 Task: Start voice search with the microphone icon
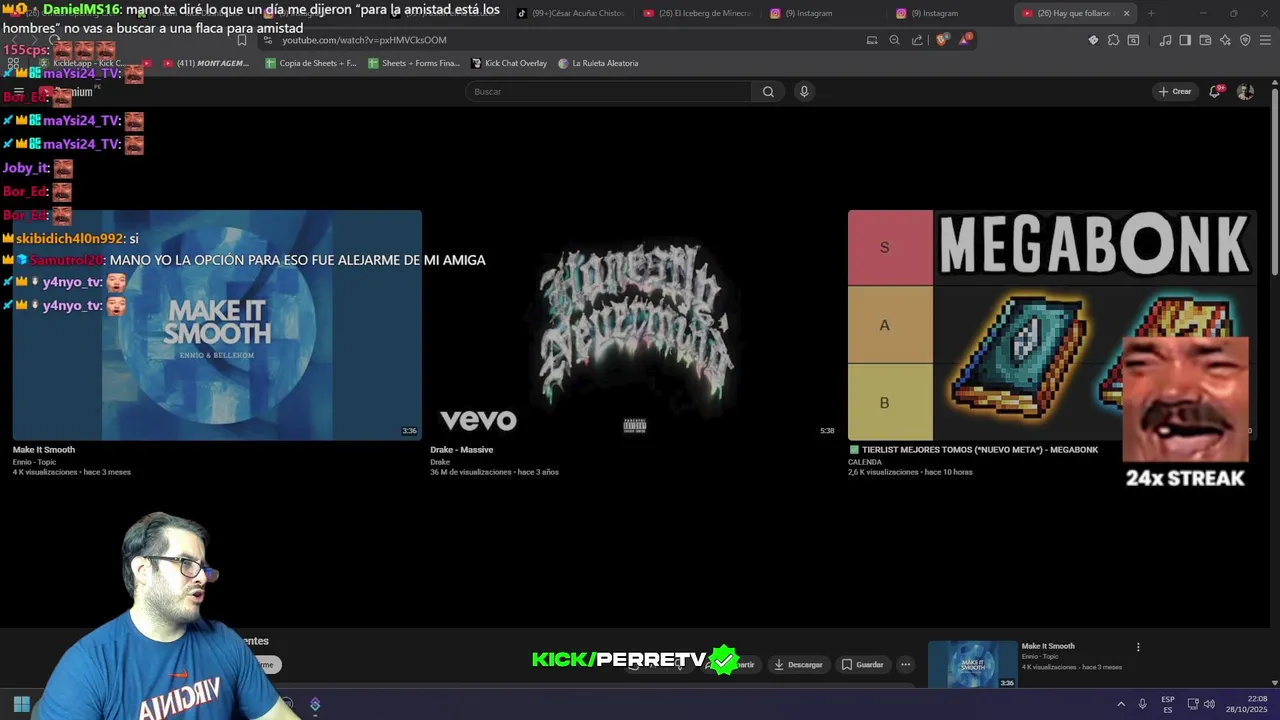point(803,92)
